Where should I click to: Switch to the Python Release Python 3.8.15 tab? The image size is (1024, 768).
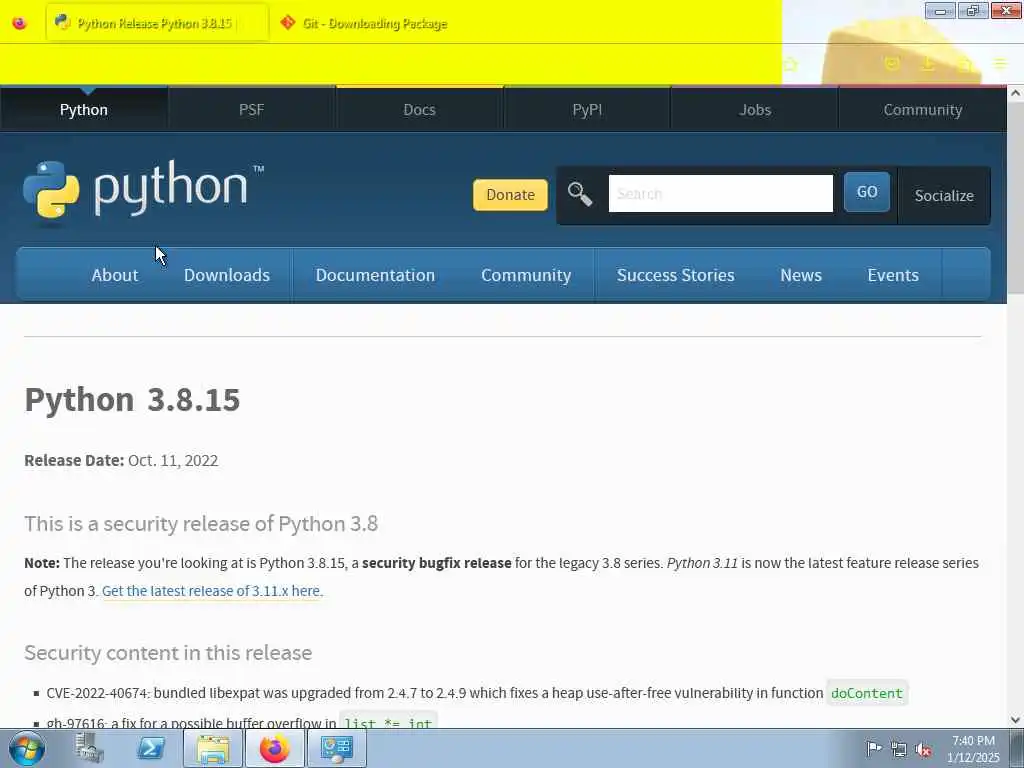157,23
